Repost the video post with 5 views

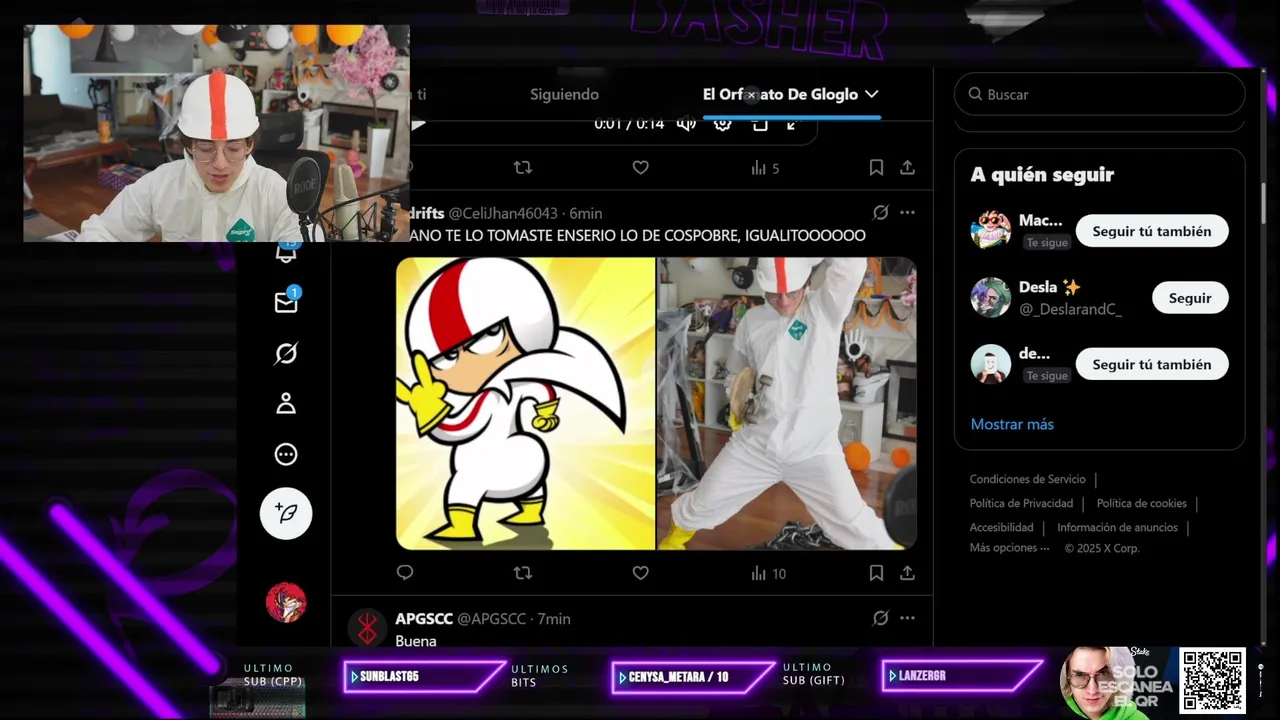[523, 168]
